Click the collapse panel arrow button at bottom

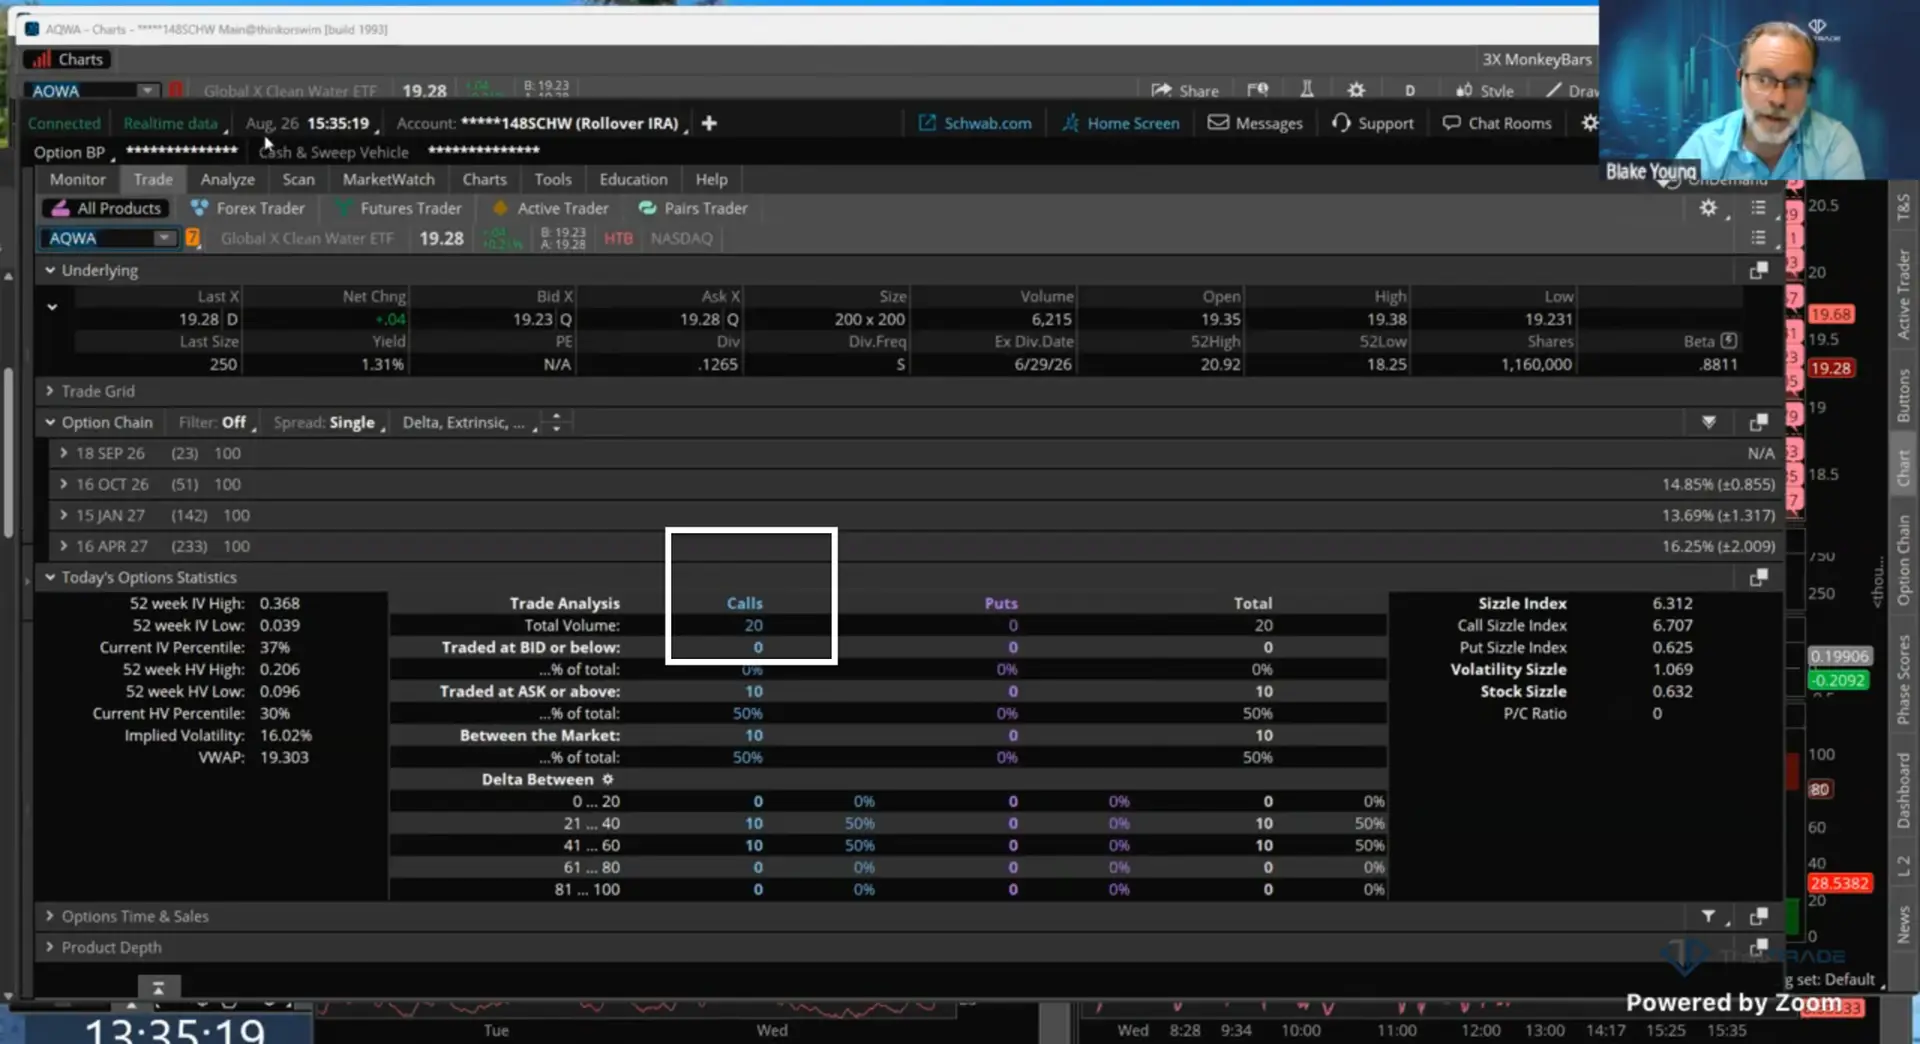click(x=158, y=988)
